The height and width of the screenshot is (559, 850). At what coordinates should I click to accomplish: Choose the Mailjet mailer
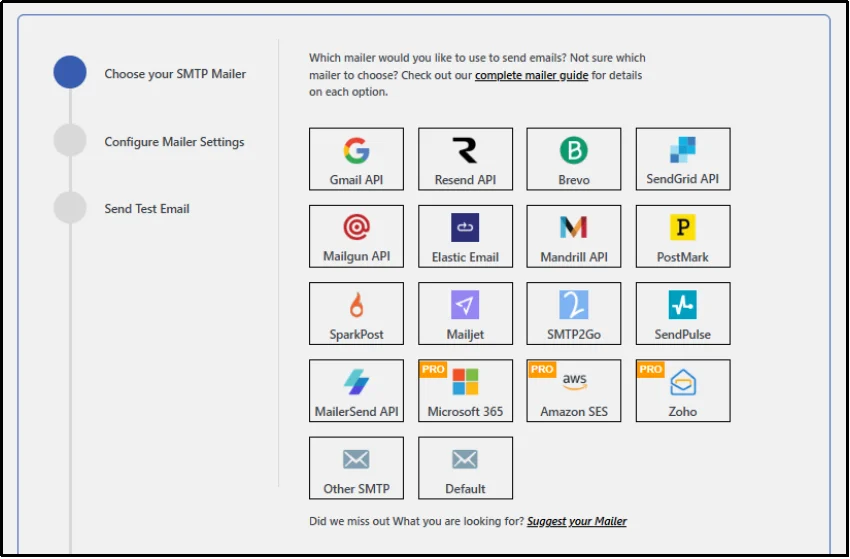pyautogui.click(x=465, y=313)
